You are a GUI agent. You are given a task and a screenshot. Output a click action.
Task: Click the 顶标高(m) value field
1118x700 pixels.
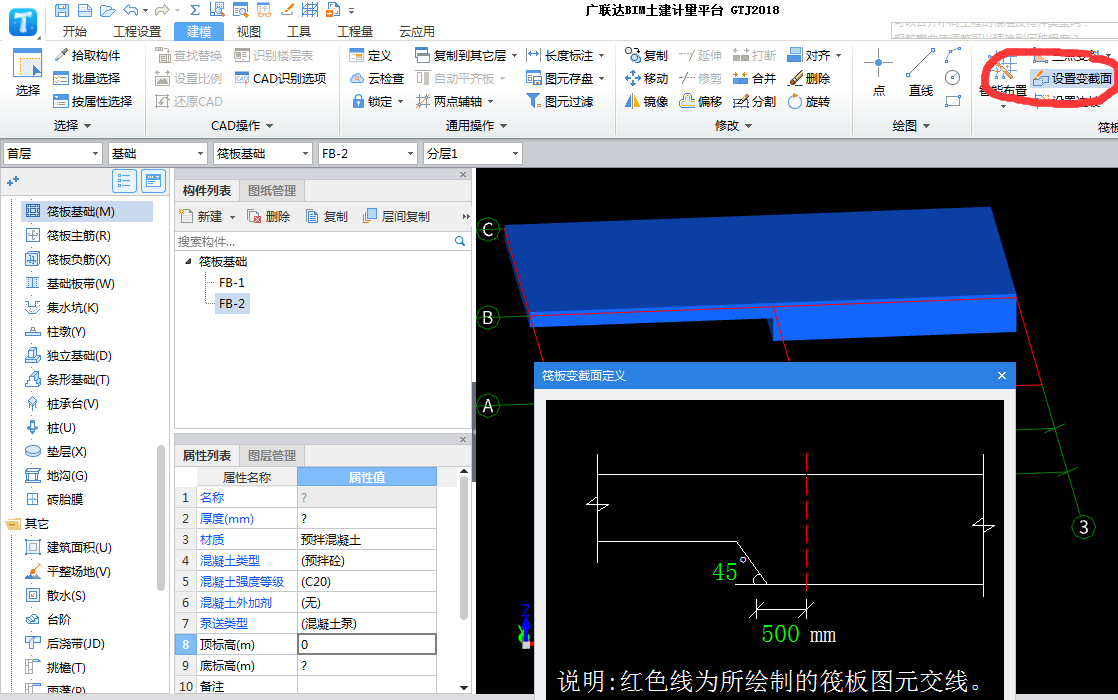(366, 644)
